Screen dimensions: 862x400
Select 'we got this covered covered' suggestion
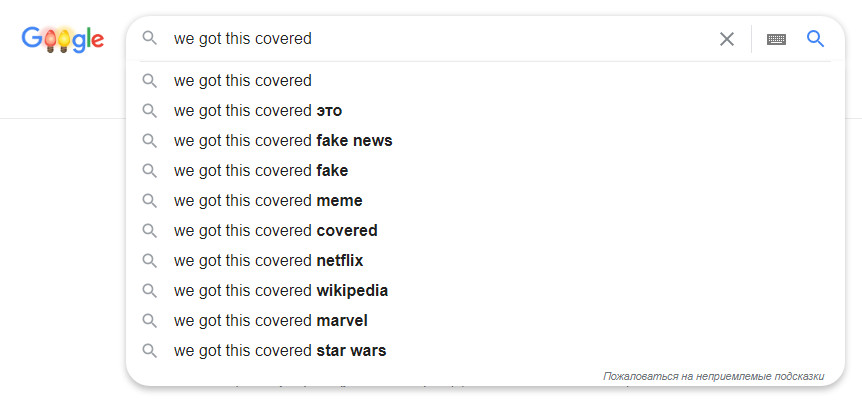[485, 231]
